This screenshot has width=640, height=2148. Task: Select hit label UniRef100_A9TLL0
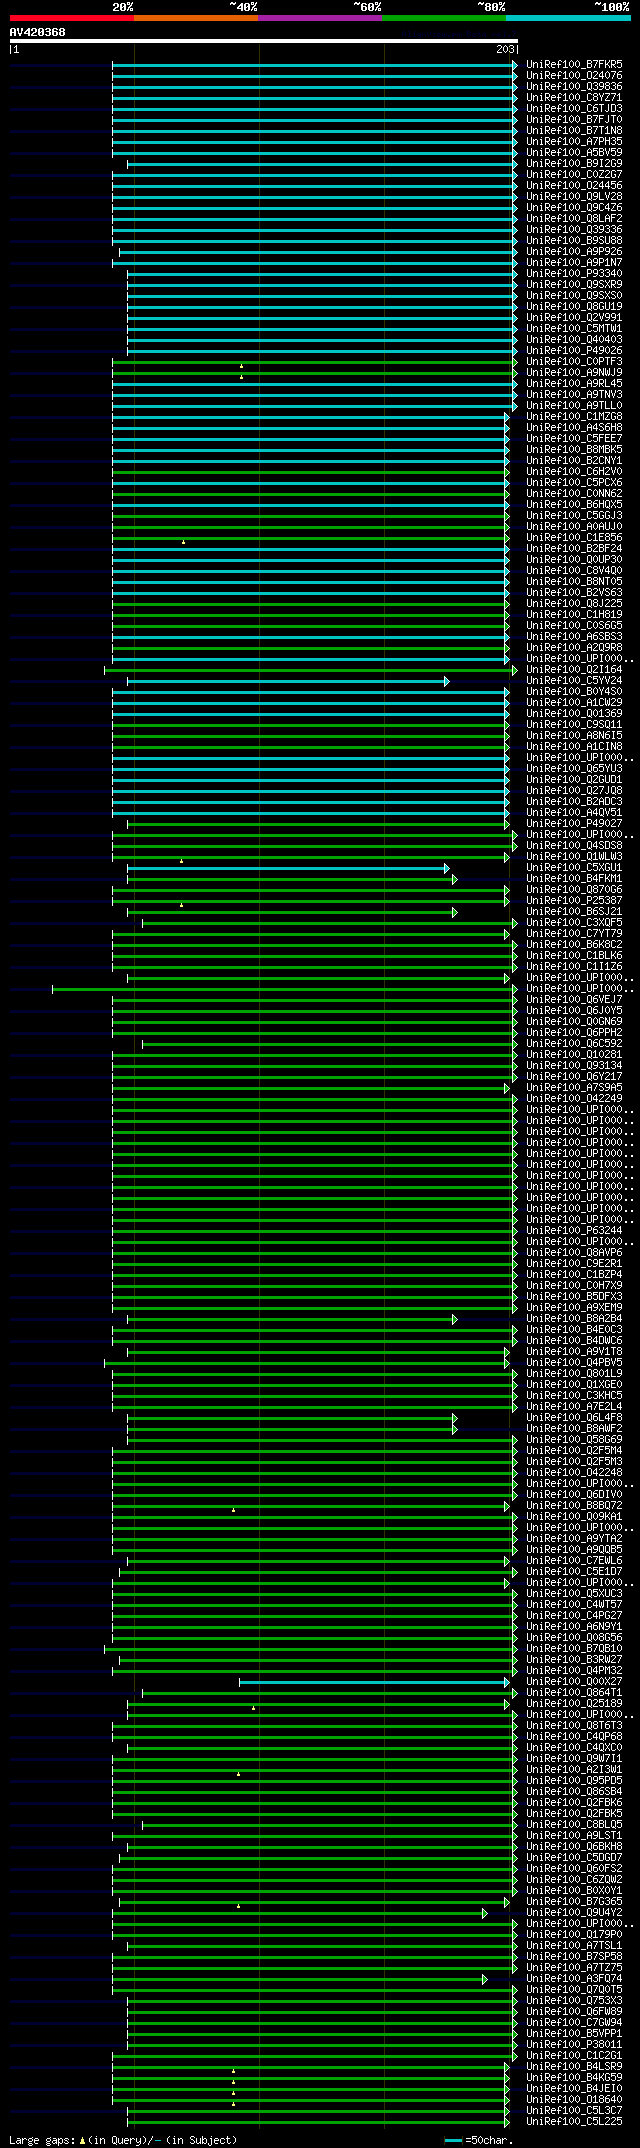574,406
